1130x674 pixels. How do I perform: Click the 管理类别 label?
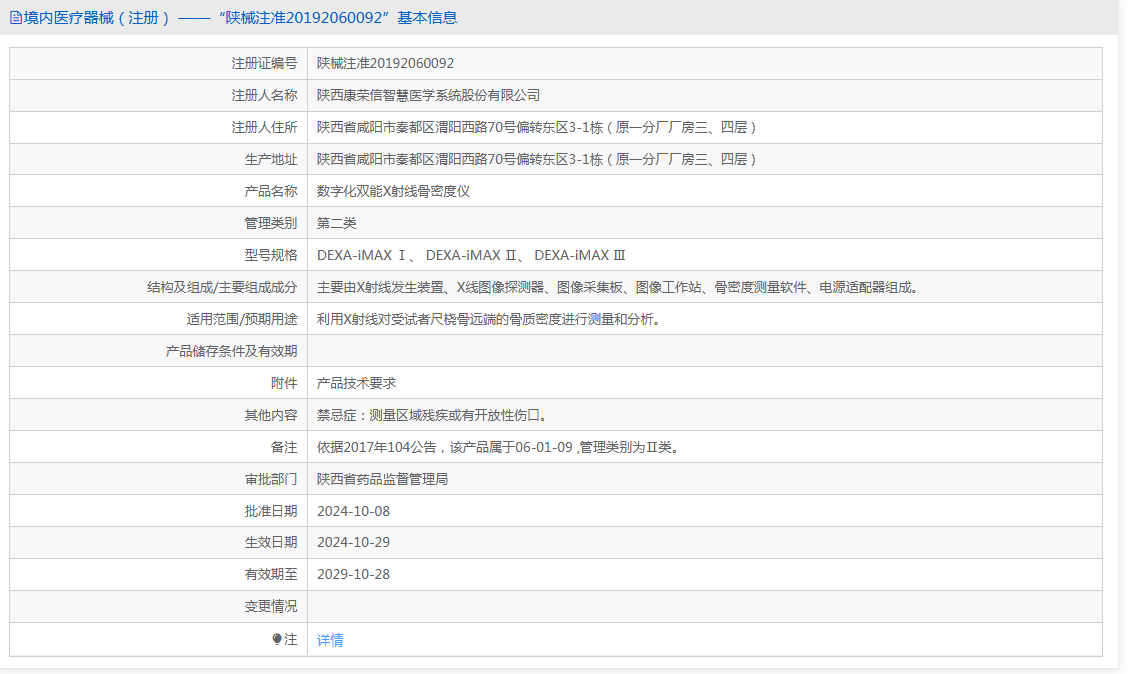tap(271, 223)
